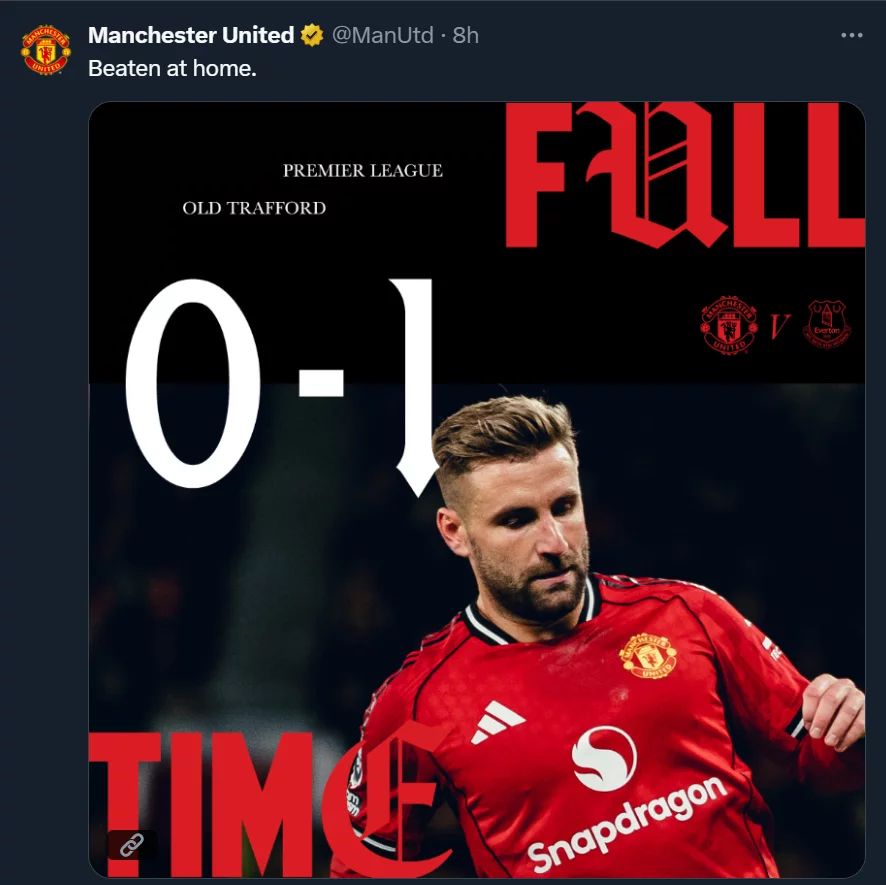Screen dimensions: 886x885
Task: Click the Adidas logo on the jersey
Action: [497, 721]
